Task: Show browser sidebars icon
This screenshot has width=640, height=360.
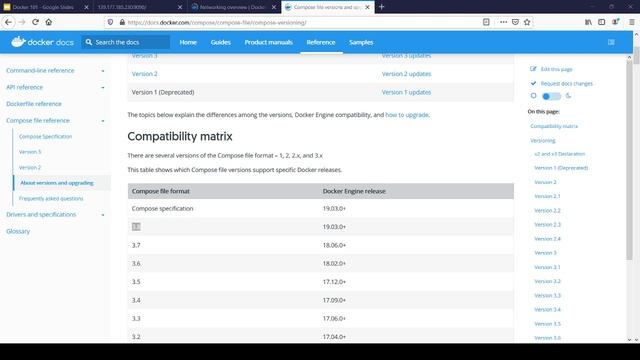Action: click(x=602, y=22)
